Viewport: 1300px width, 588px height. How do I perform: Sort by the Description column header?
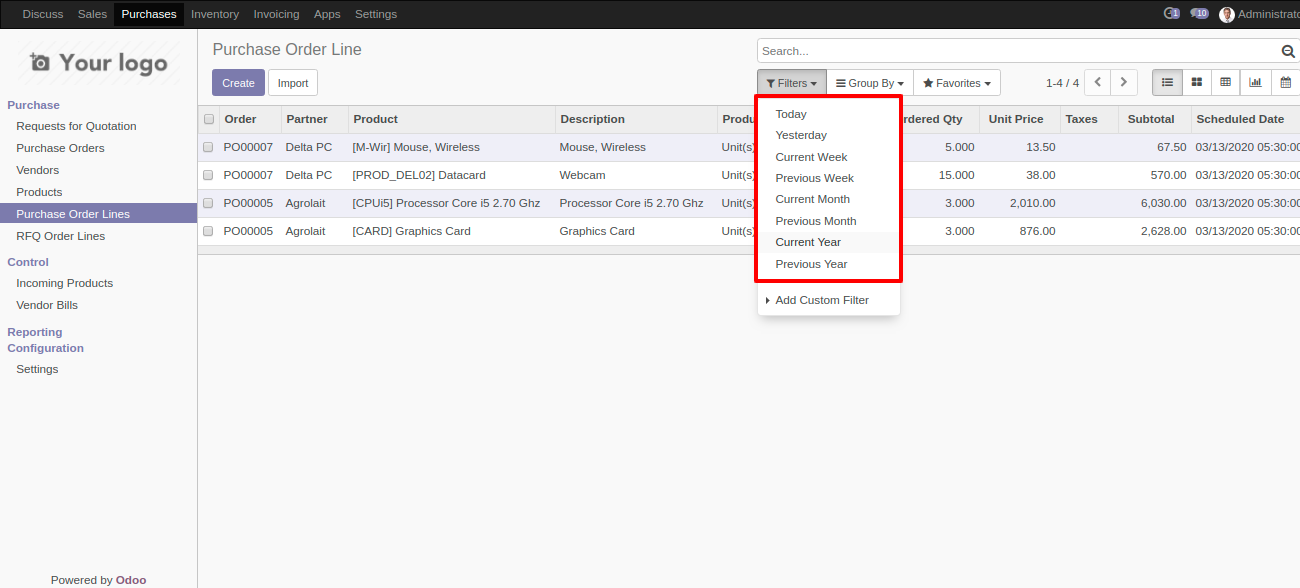[x=636, y=119]
